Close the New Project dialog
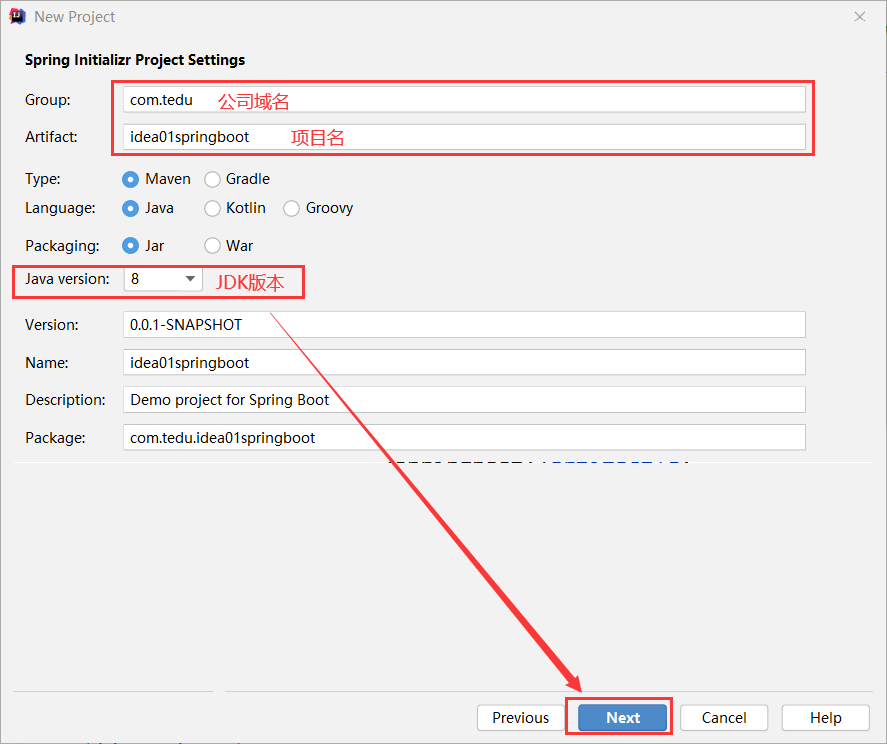Screen dimensions: 887x744 [859, 17]
